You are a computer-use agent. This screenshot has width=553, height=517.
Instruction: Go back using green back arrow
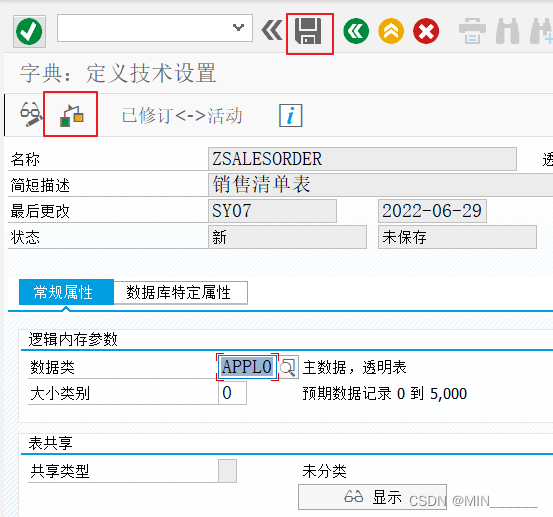(356, 31)
